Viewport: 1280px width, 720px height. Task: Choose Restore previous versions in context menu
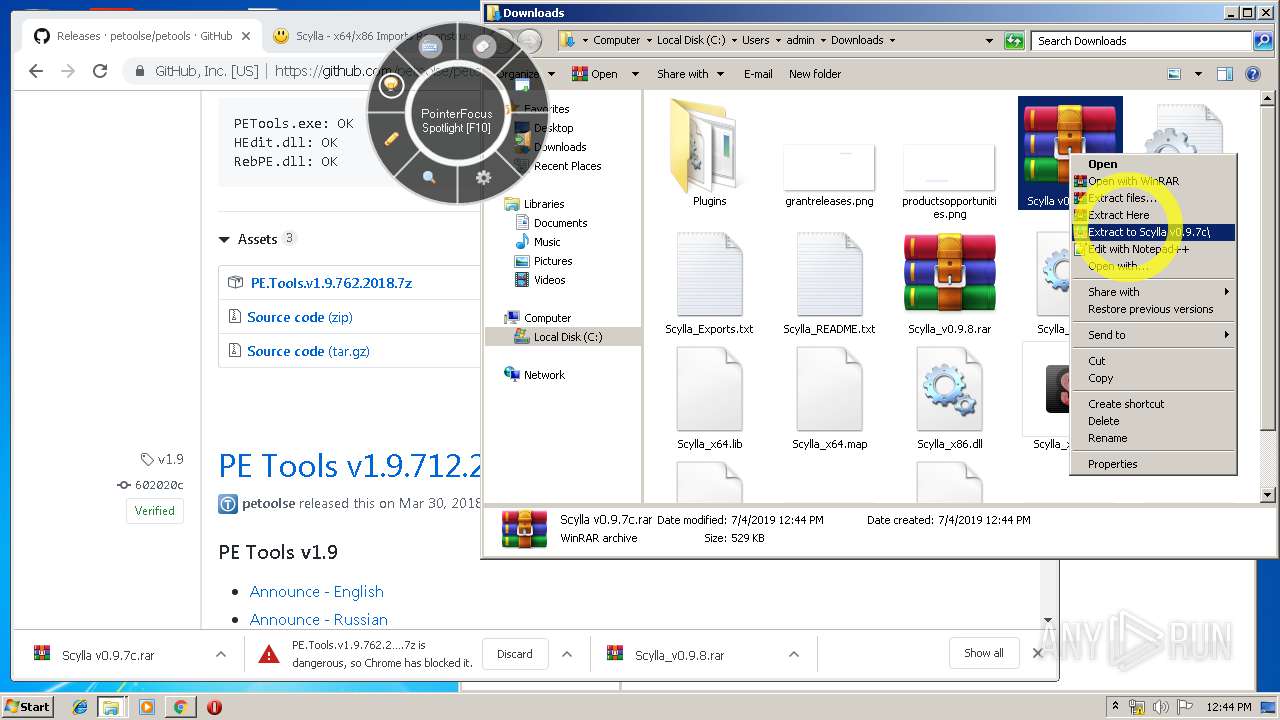(x=1154, y=309)
